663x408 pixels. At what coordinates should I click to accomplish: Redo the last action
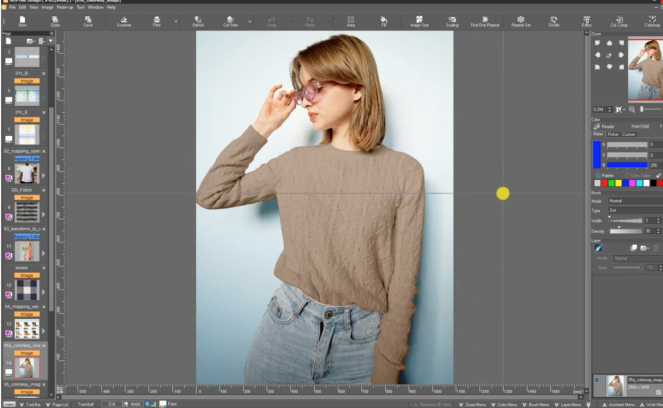(310, 22)
